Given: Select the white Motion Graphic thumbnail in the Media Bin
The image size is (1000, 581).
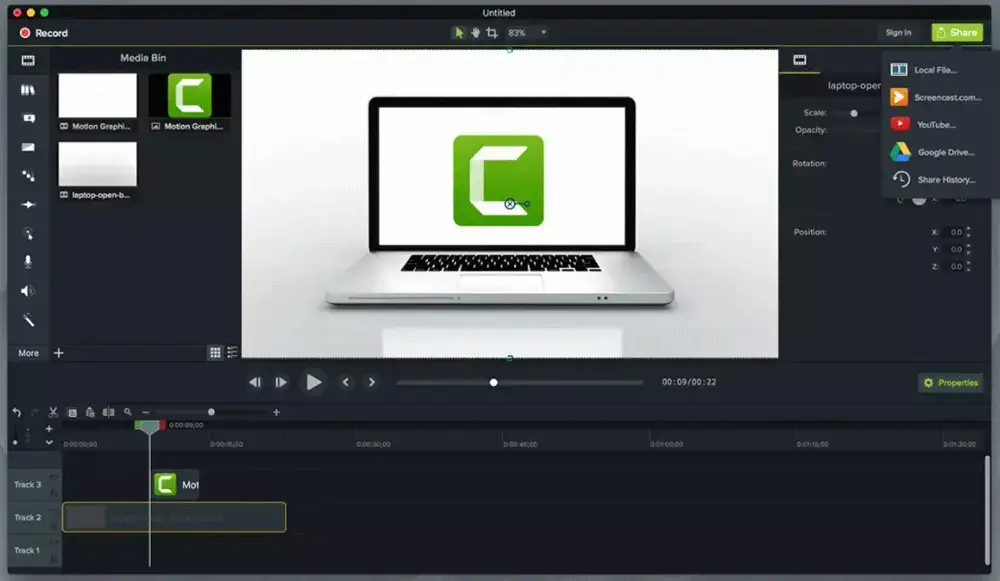Looking at the screenshot, I should click(x=98, y=96).
